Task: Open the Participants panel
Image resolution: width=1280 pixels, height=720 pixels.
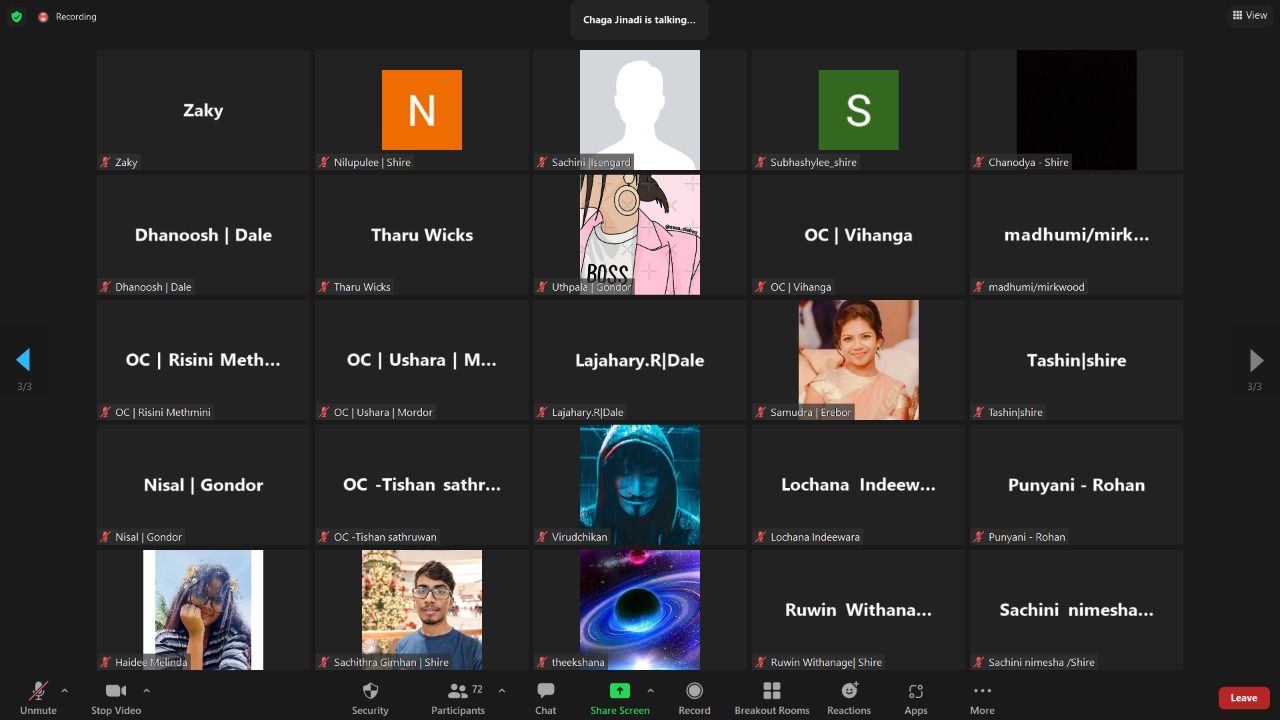Action: tap(458, 697)
